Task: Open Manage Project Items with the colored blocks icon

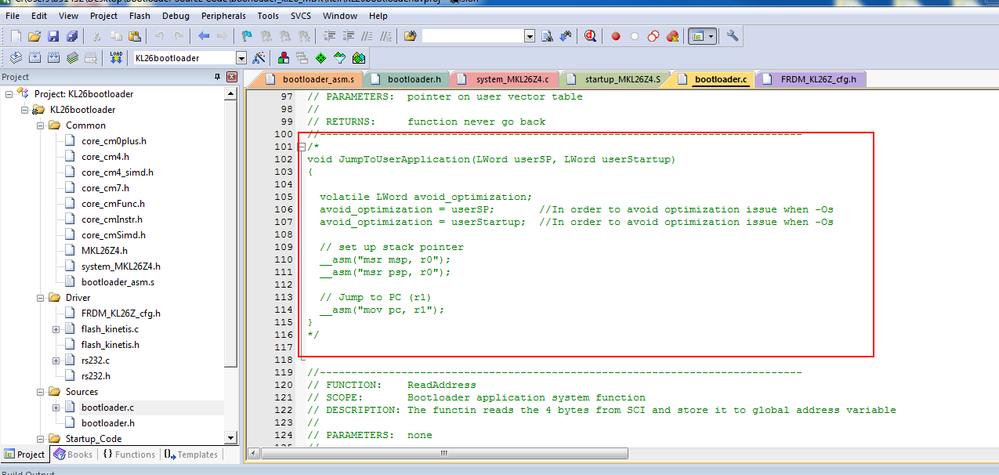Action: [284, 58]
